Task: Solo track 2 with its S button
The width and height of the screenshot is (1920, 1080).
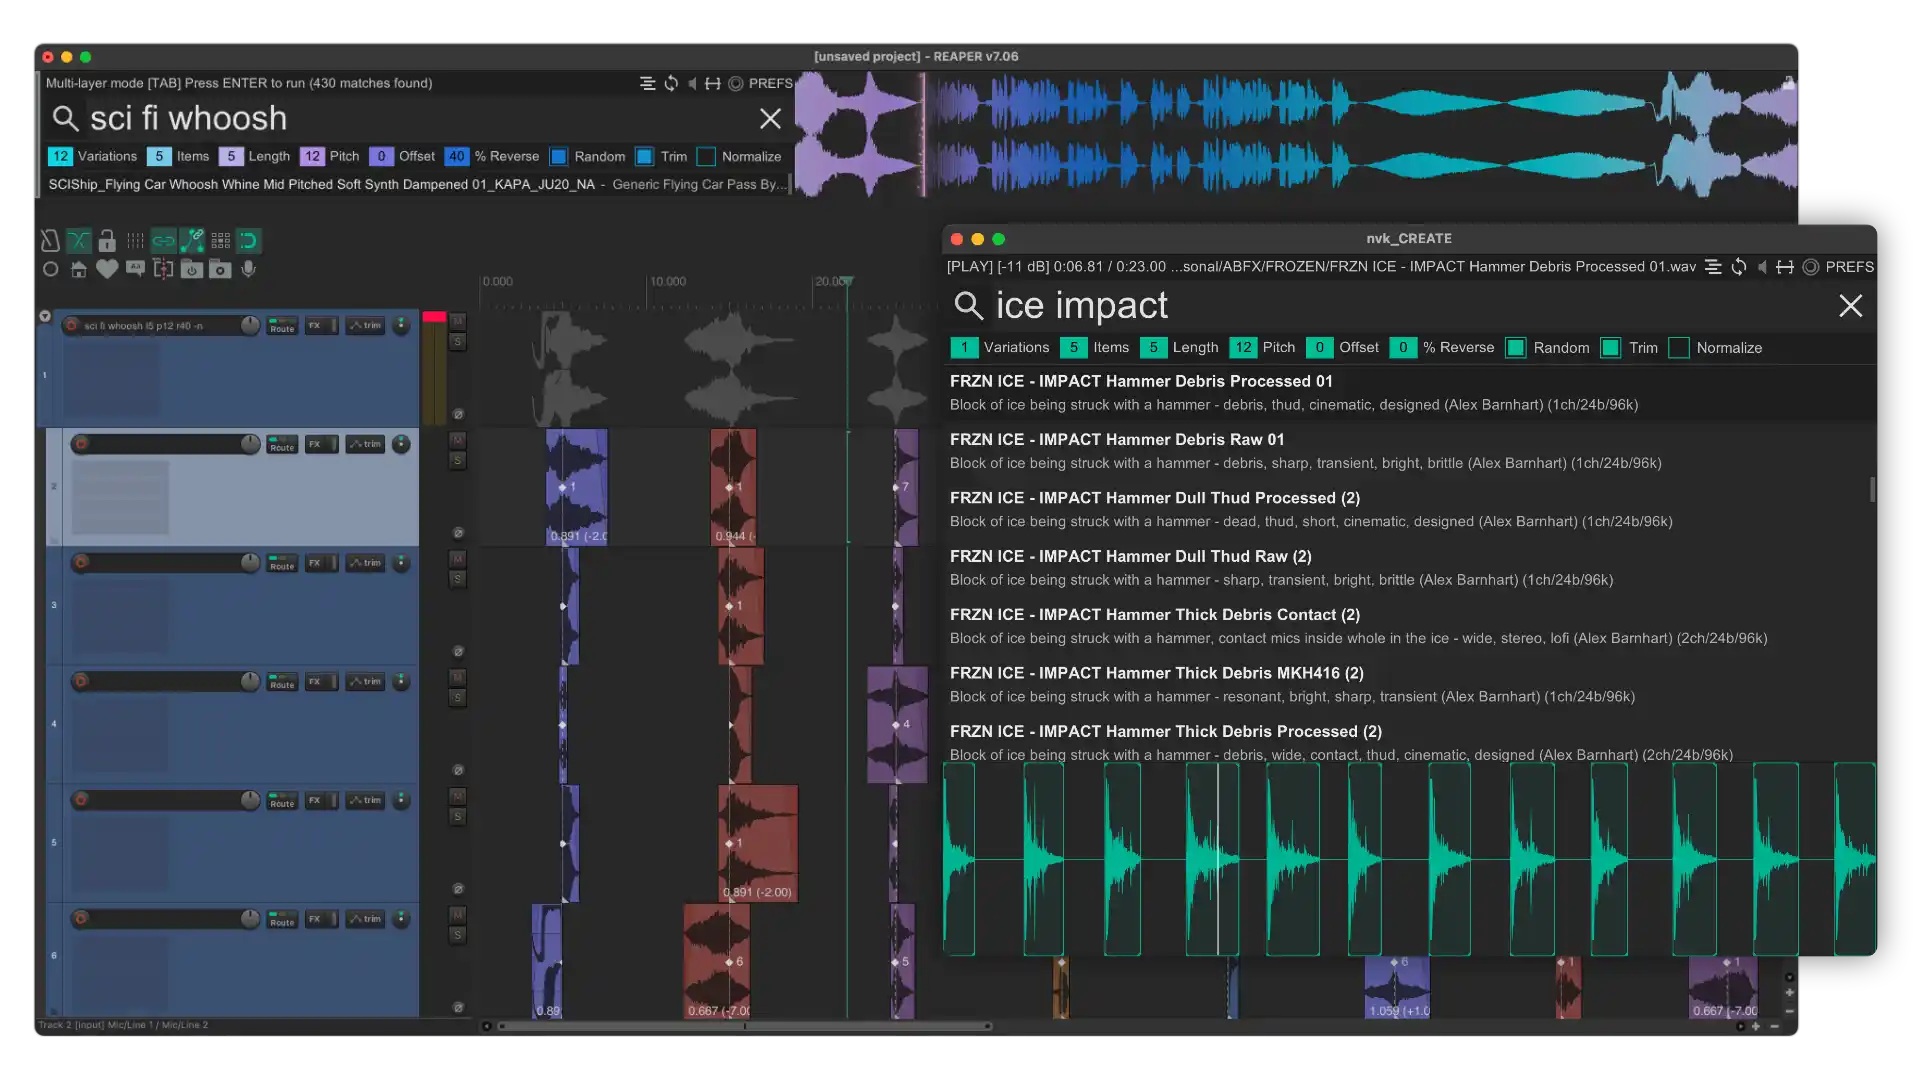Action: click(x=458, y=460)
